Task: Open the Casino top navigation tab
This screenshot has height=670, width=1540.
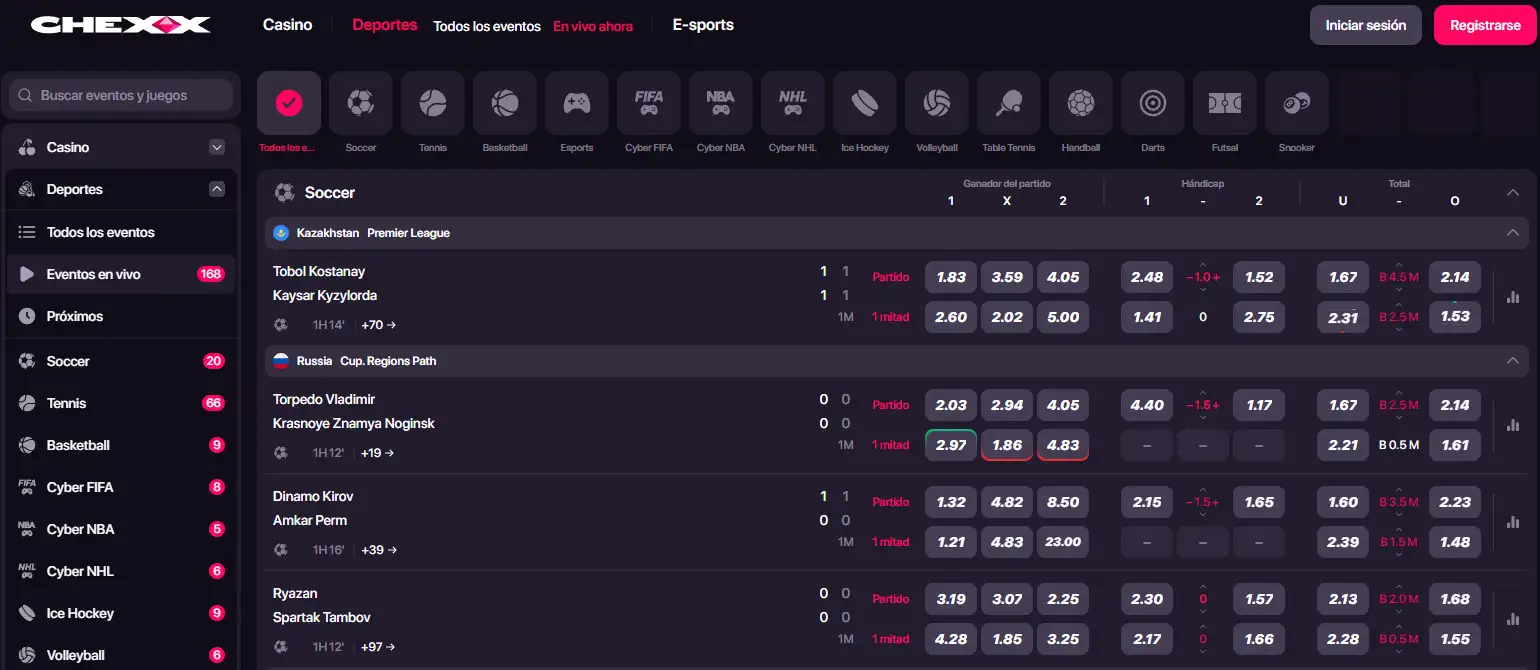Action: coord(288,25)
